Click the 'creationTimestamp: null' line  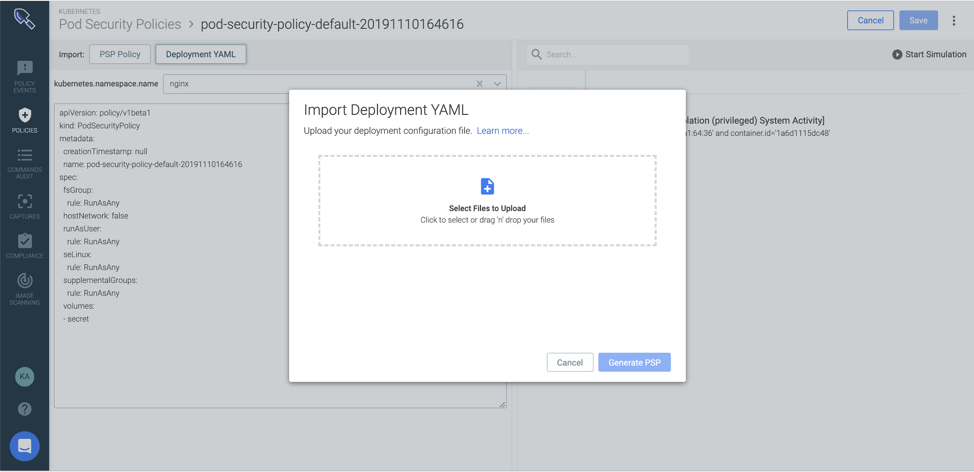[105, 152]
